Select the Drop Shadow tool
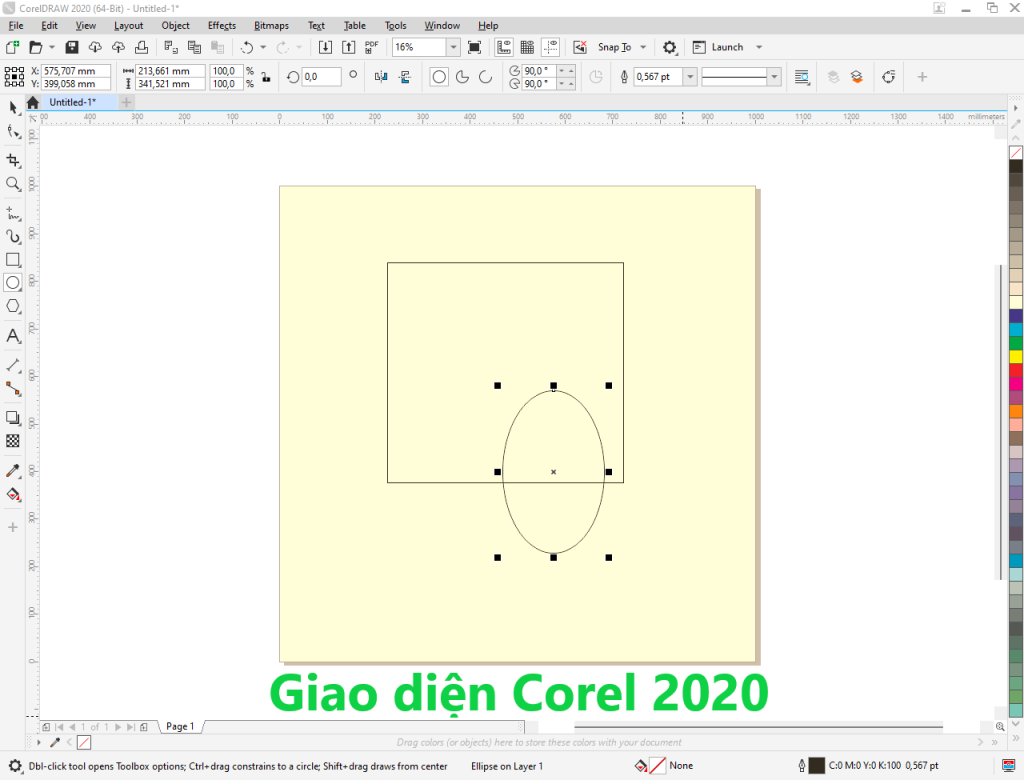 (13, 417)
